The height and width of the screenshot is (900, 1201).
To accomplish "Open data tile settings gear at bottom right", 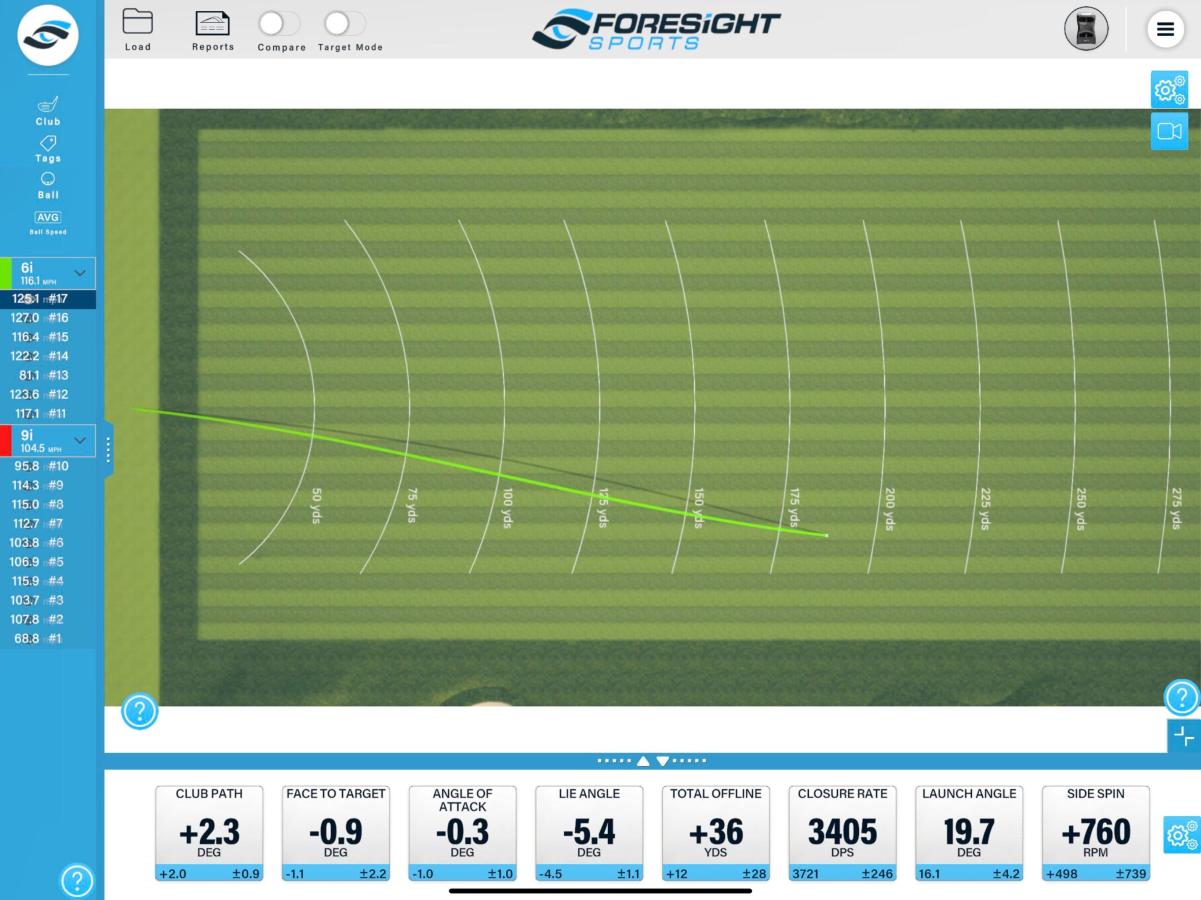I will (1182, 834).
